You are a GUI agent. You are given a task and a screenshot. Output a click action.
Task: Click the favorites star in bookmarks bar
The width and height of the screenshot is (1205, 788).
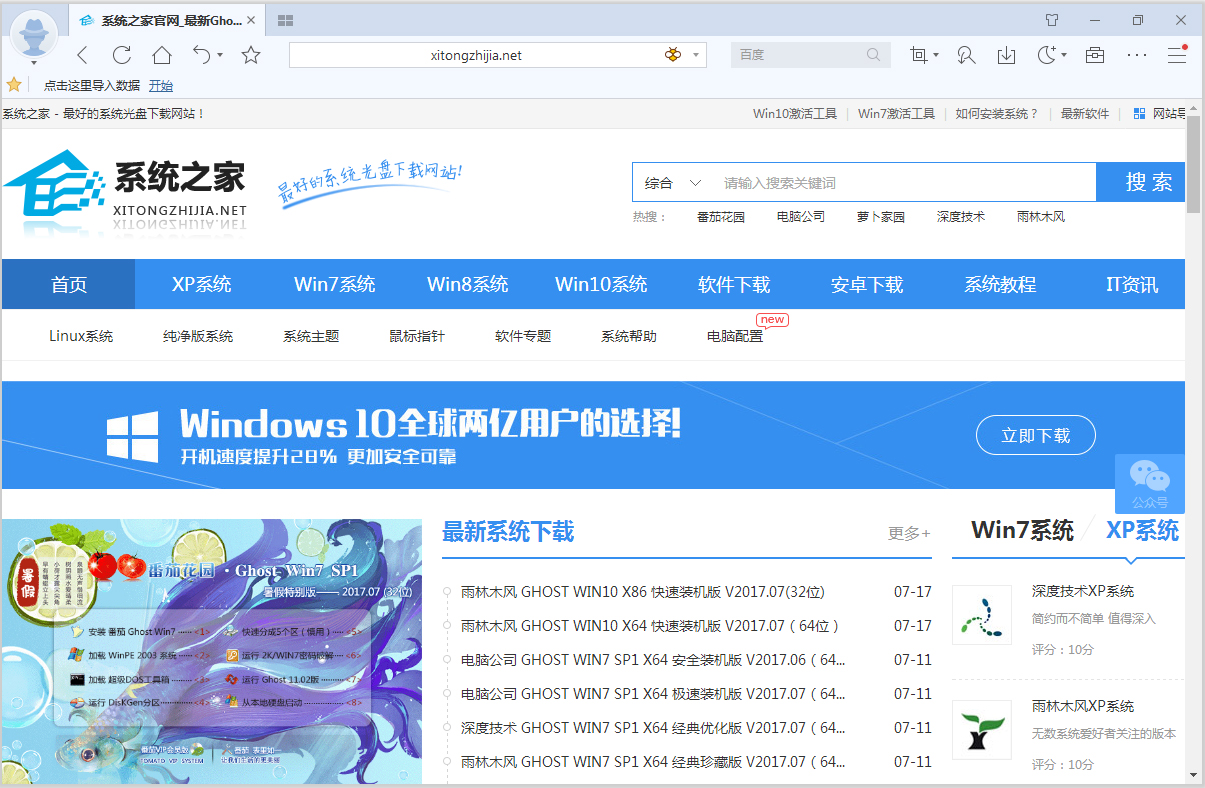[x=14, y=85]
